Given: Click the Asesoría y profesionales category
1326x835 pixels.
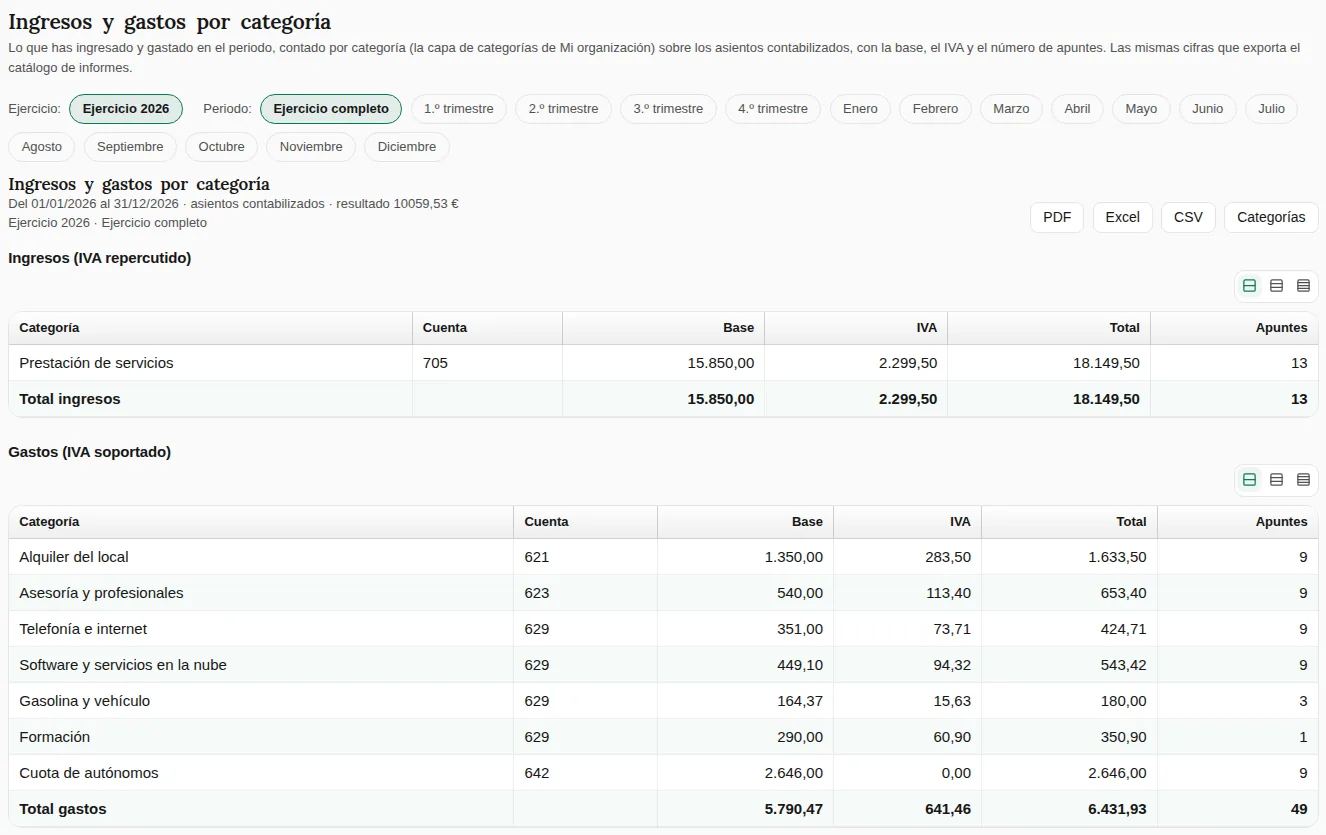Looking at the screenshot, I should click(101, 593).
